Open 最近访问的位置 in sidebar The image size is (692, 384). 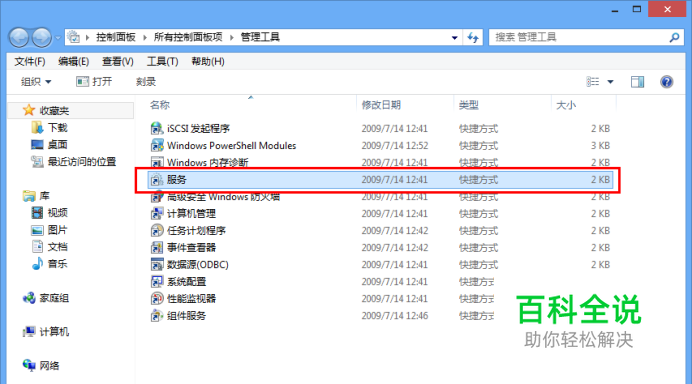click(82, 162)
